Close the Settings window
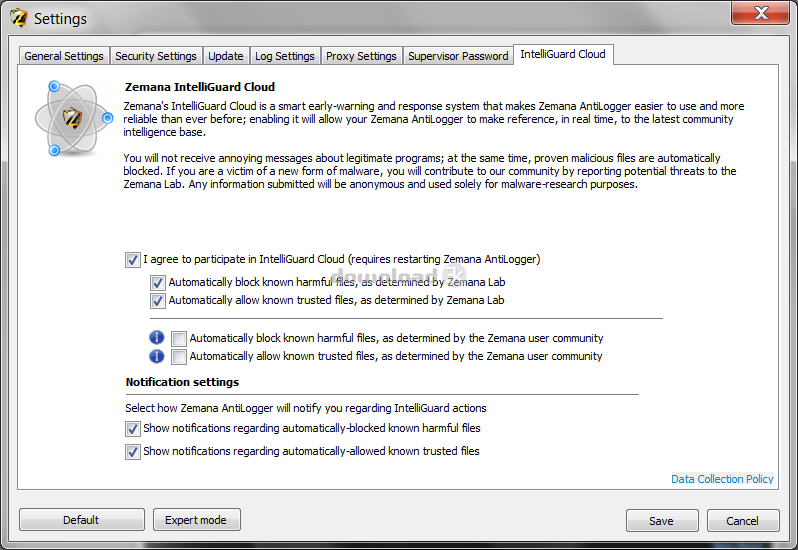This screenshot has height=550, width=798. coord(760,13)
